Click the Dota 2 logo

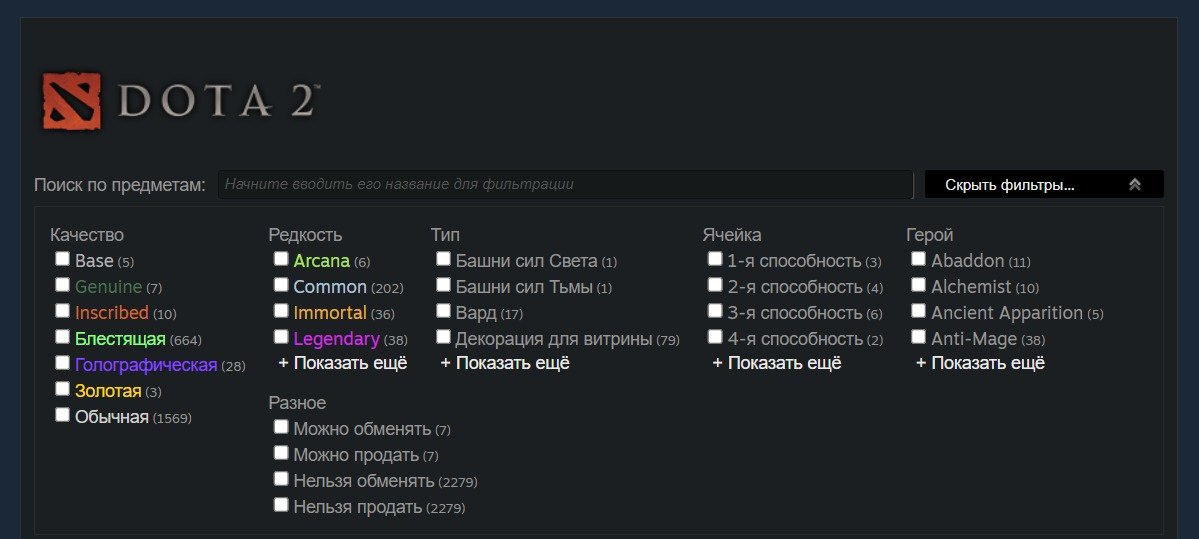(x=180, y=100)
